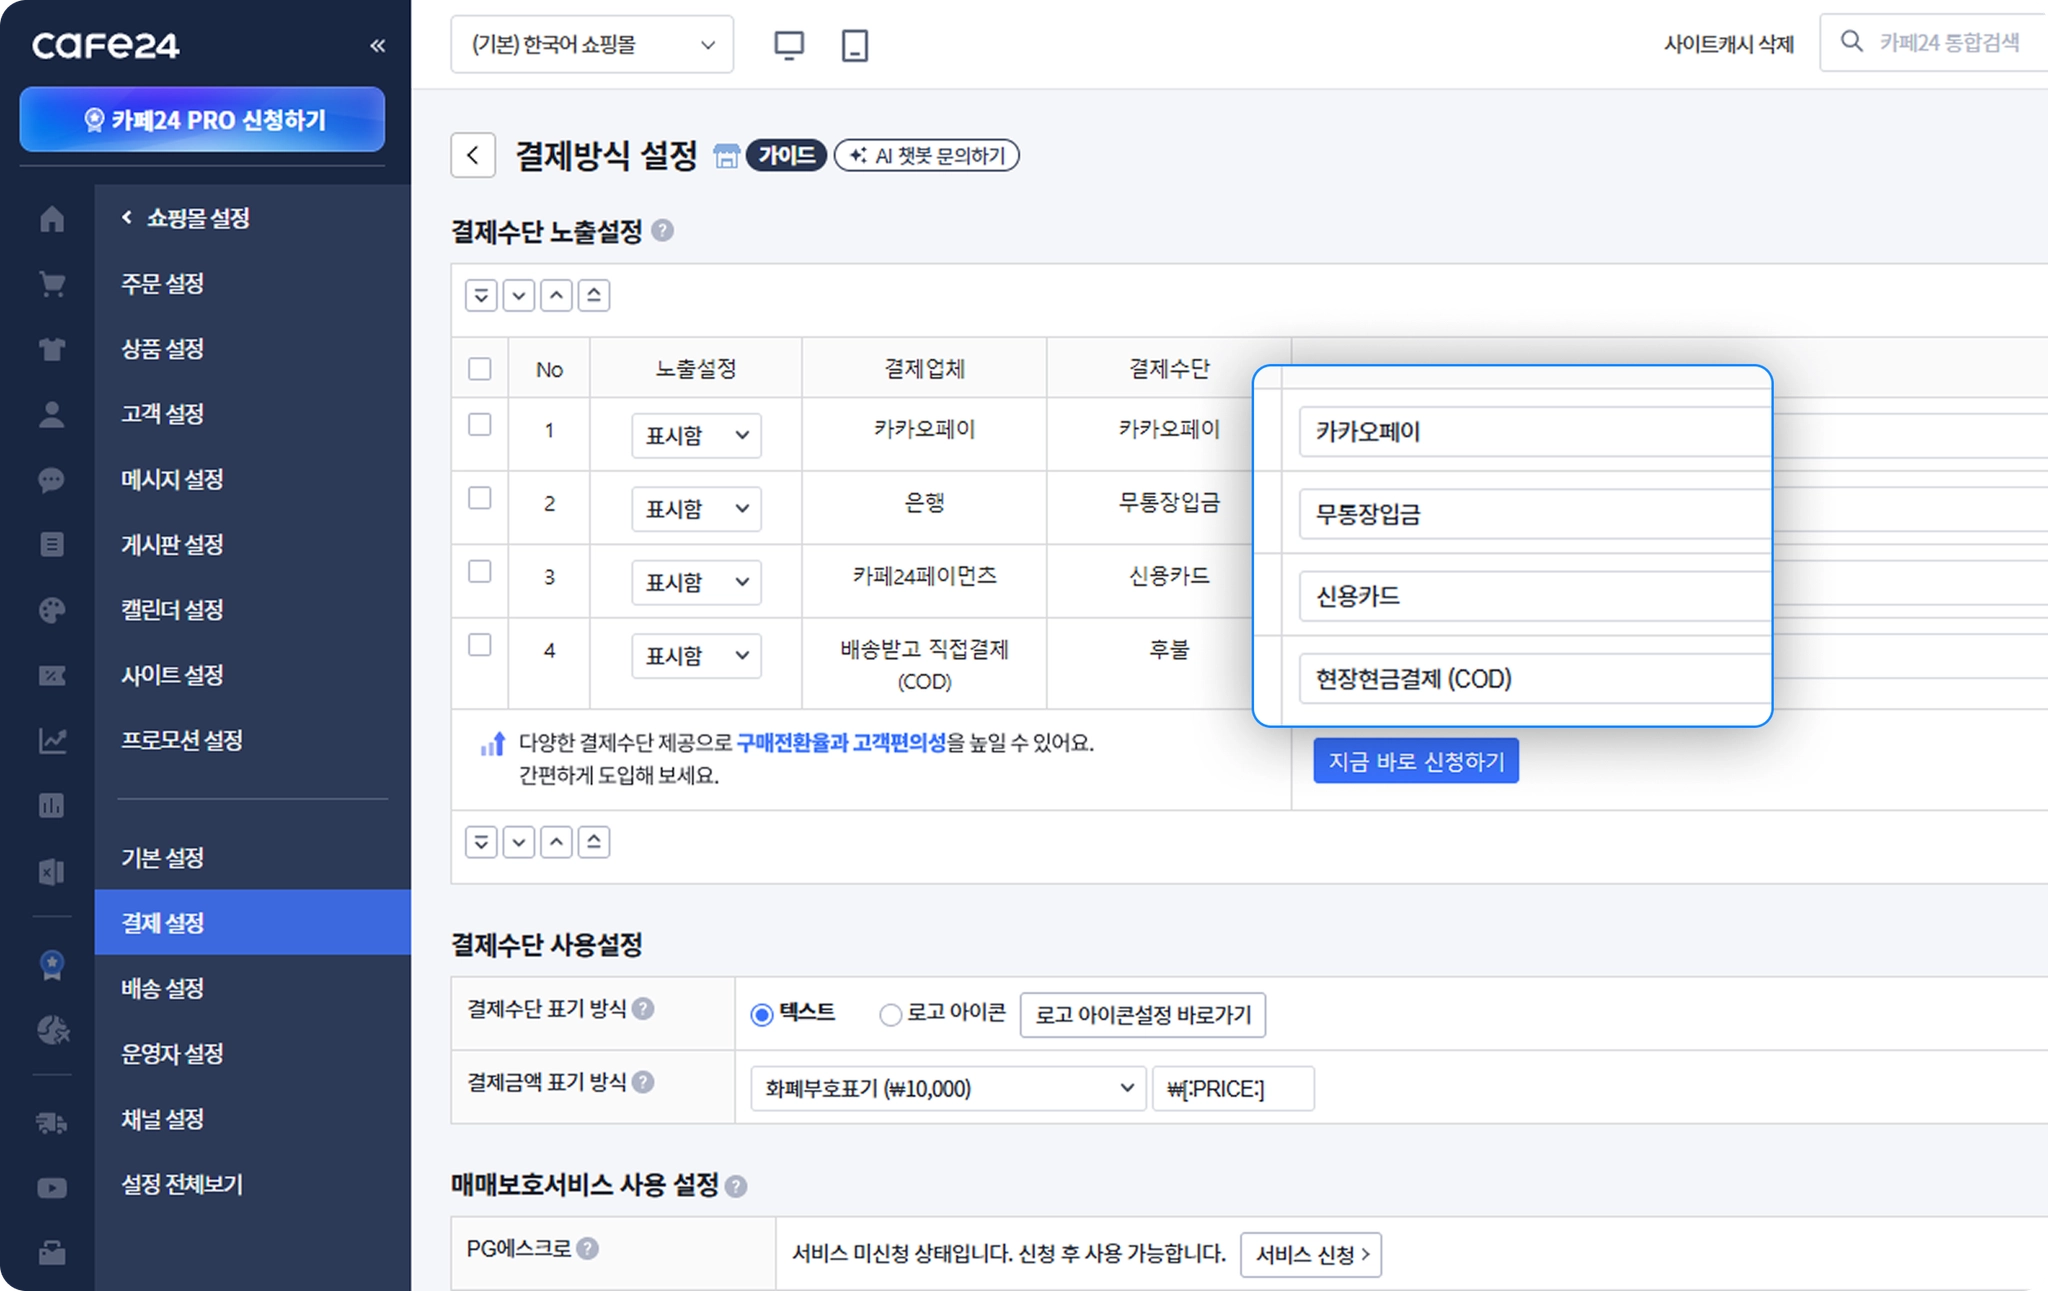Open 배송 설정 in sidebar menu
Screen dimensions: 2048x1291
pyautogui.click(x=163, y=988)
